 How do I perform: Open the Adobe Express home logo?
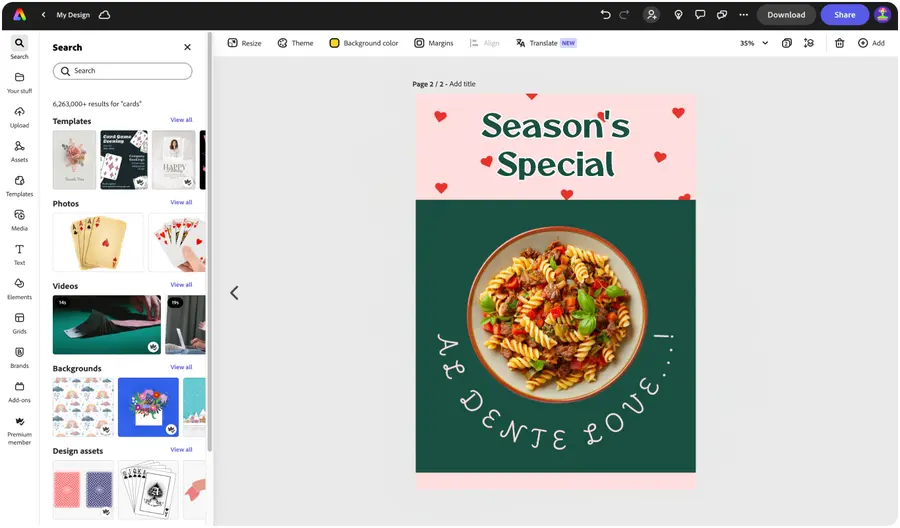[x=19, y=15]
